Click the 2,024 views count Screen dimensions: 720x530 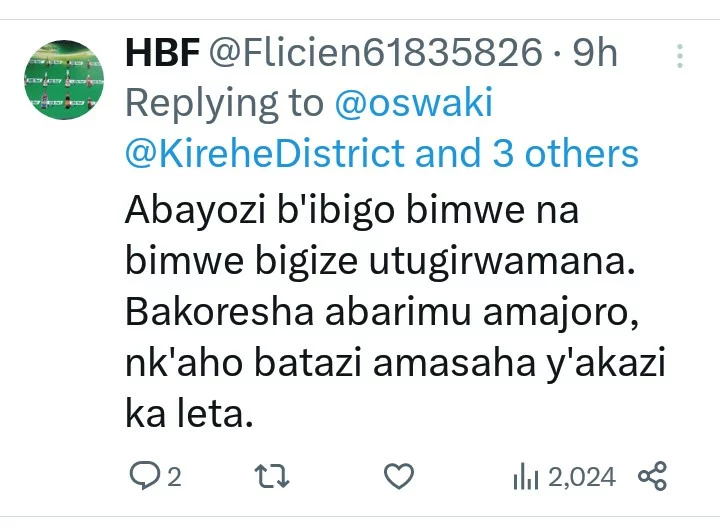click(x=582, y=477)
